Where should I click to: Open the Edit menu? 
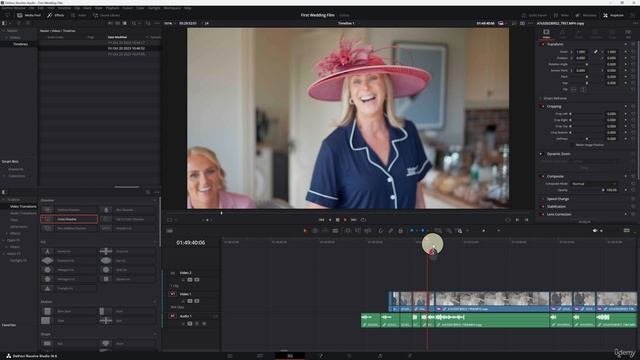[x=41, y=8]
